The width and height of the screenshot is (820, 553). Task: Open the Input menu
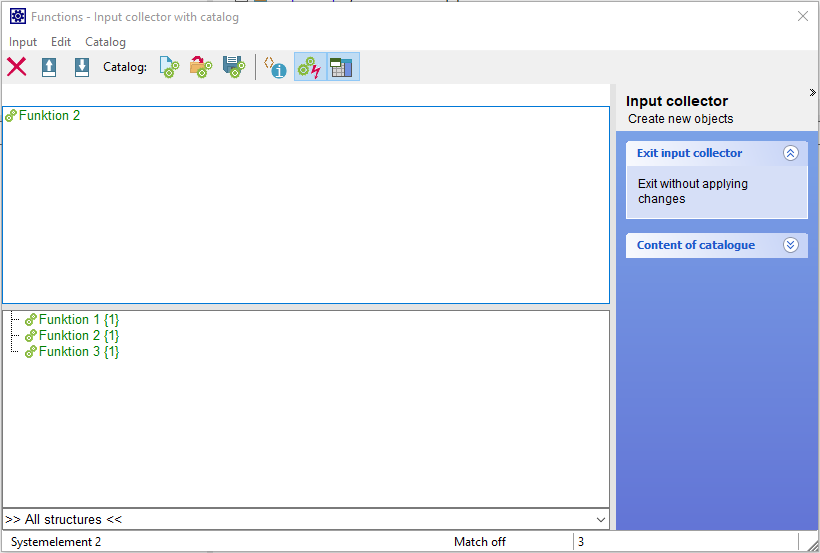pyautogui.click(x=23, y=42)
